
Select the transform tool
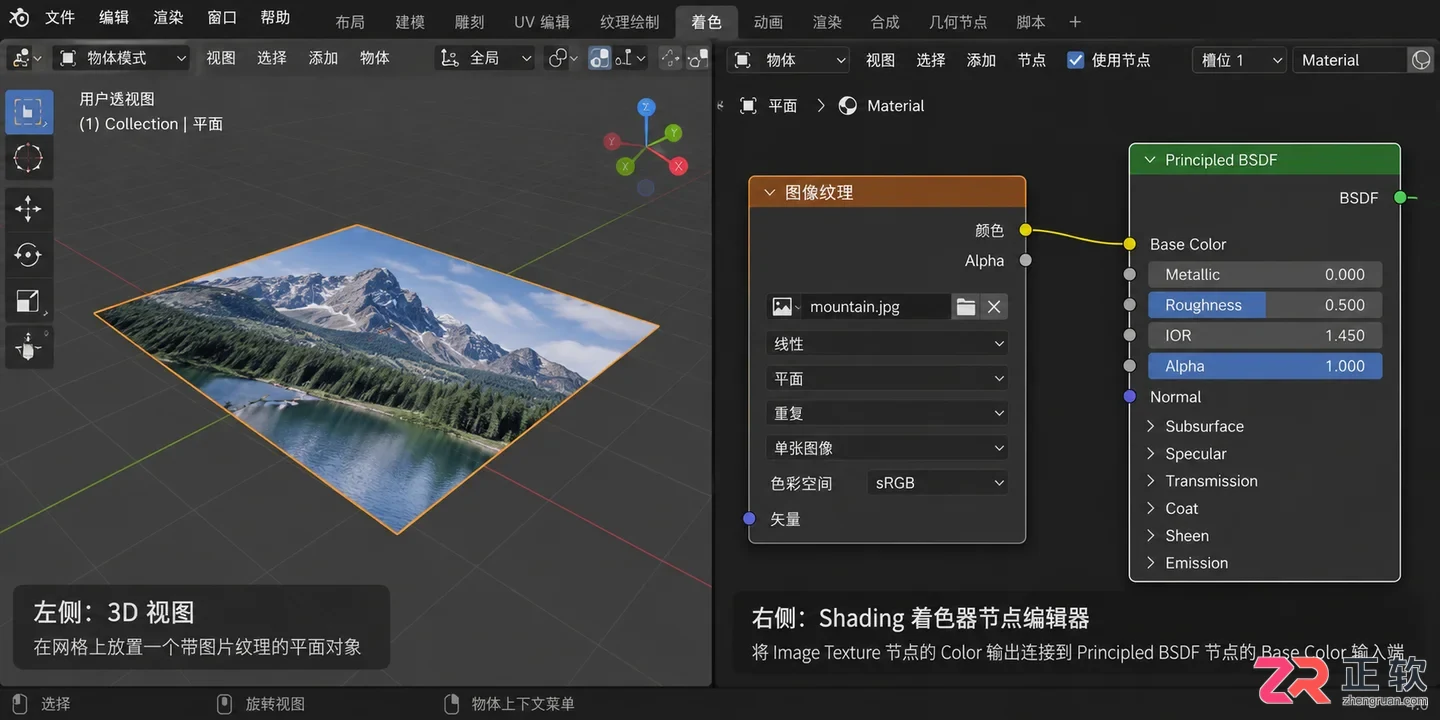click(x=29, y=346)
